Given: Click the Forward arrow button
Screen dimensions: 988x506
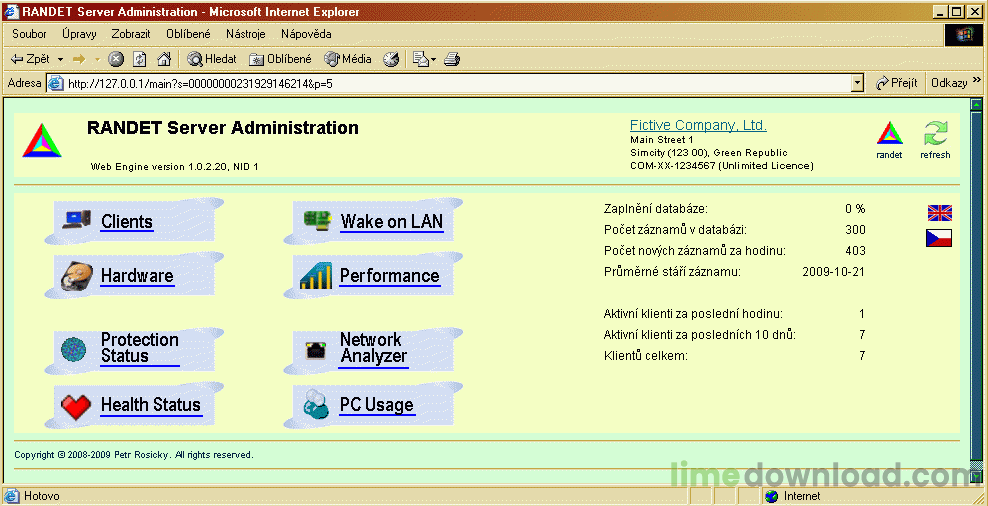Looking at the screenshot, I should 79,59.
